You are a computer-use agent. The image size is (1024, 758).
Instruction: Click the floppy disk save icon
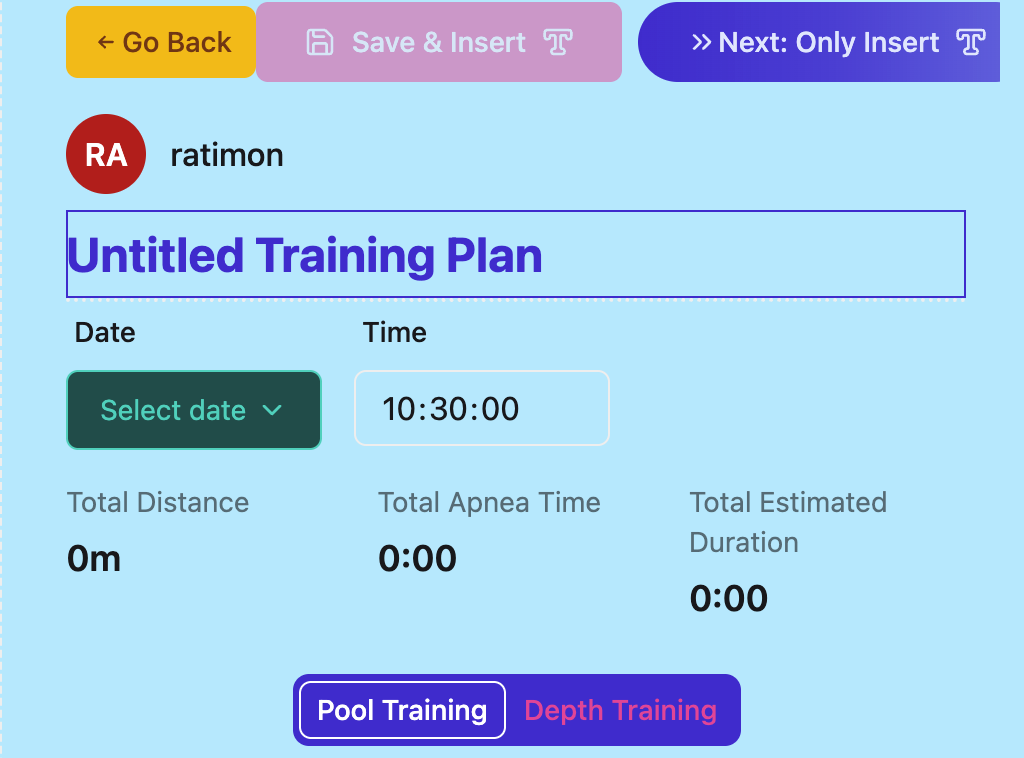(x=319, y=42)
